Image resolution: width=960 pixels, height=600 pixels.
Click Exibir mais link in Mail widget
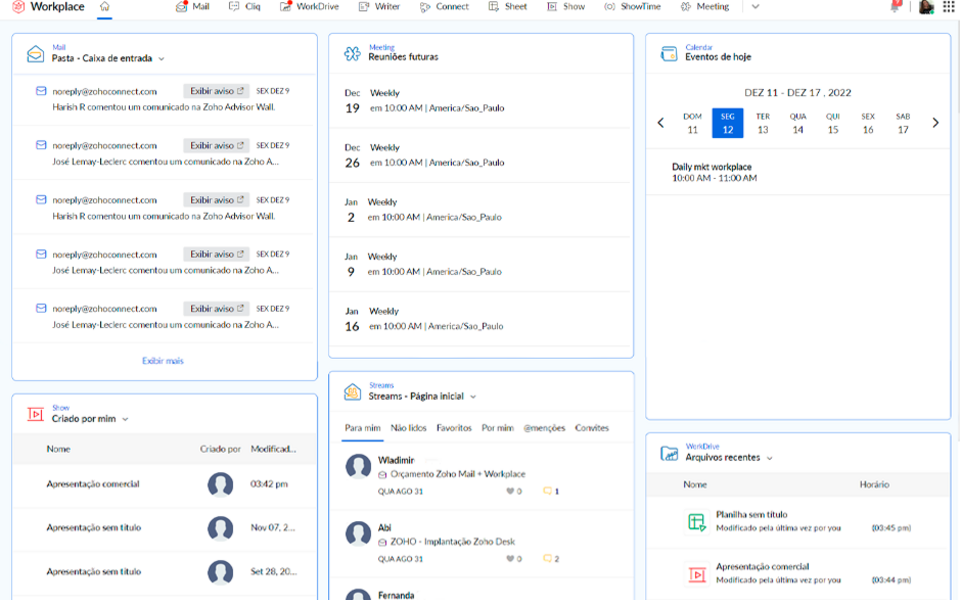(163, 361)
